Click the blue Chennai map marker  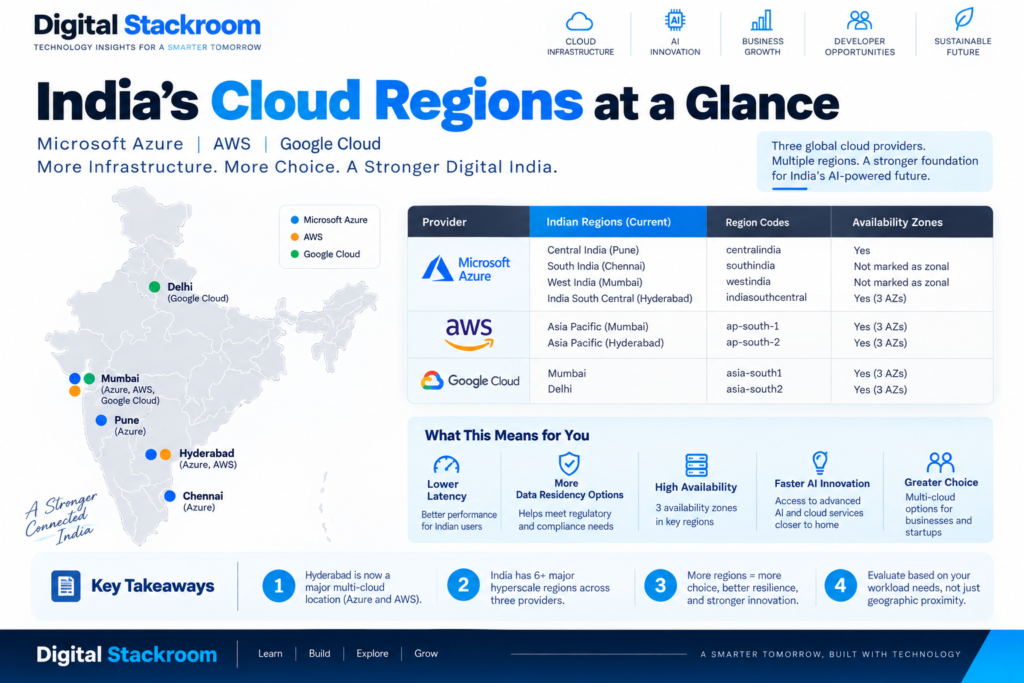click(x=170, y=496)
